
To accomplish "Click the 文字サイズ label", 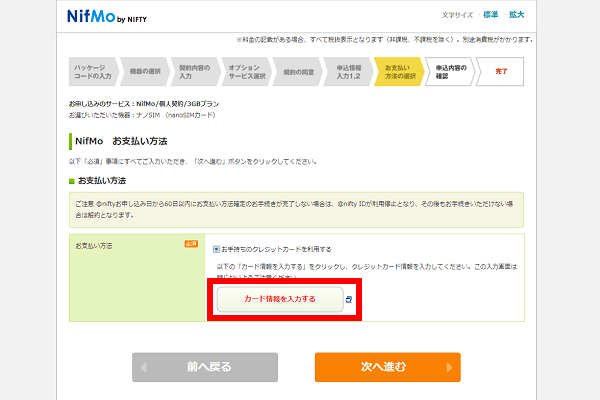I will coord(457,15).
